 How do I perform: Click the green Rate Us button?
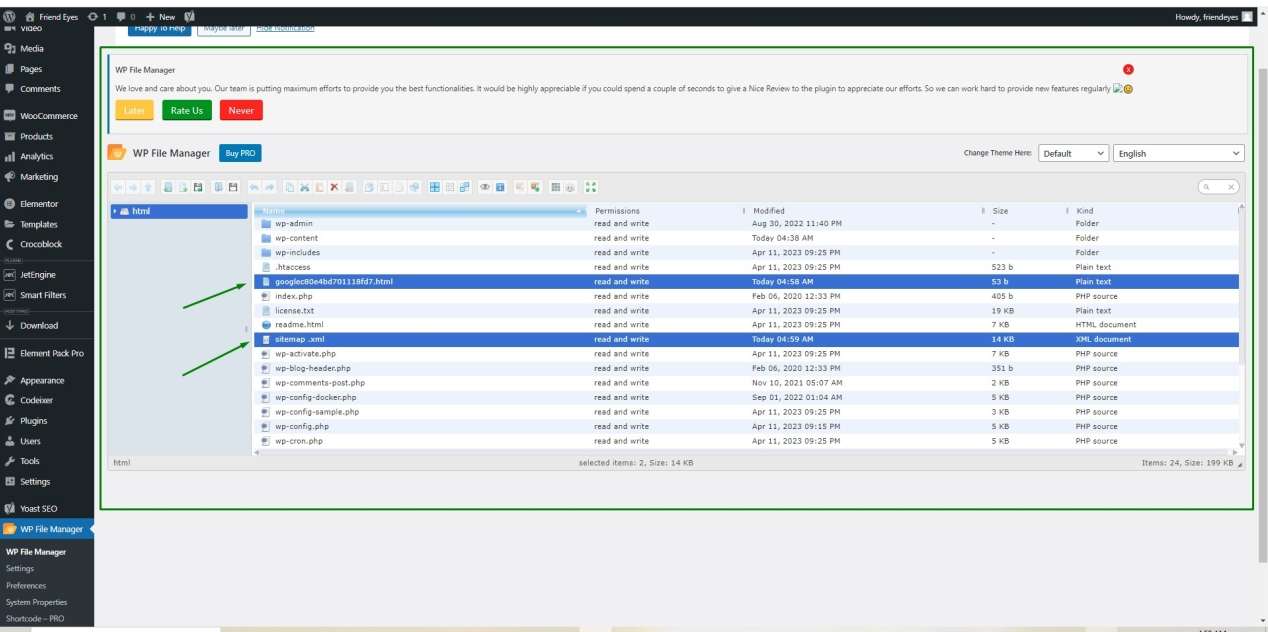coord(187,110)
